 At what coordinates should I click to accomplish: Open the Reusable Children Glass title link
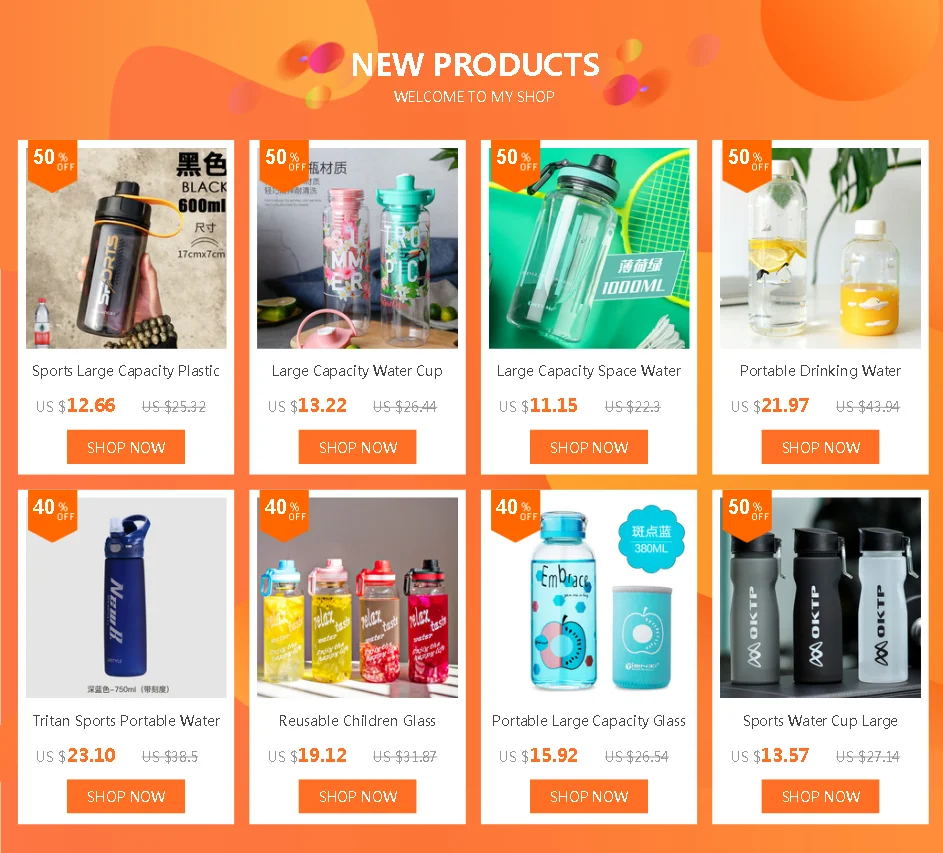coord(357,721)
